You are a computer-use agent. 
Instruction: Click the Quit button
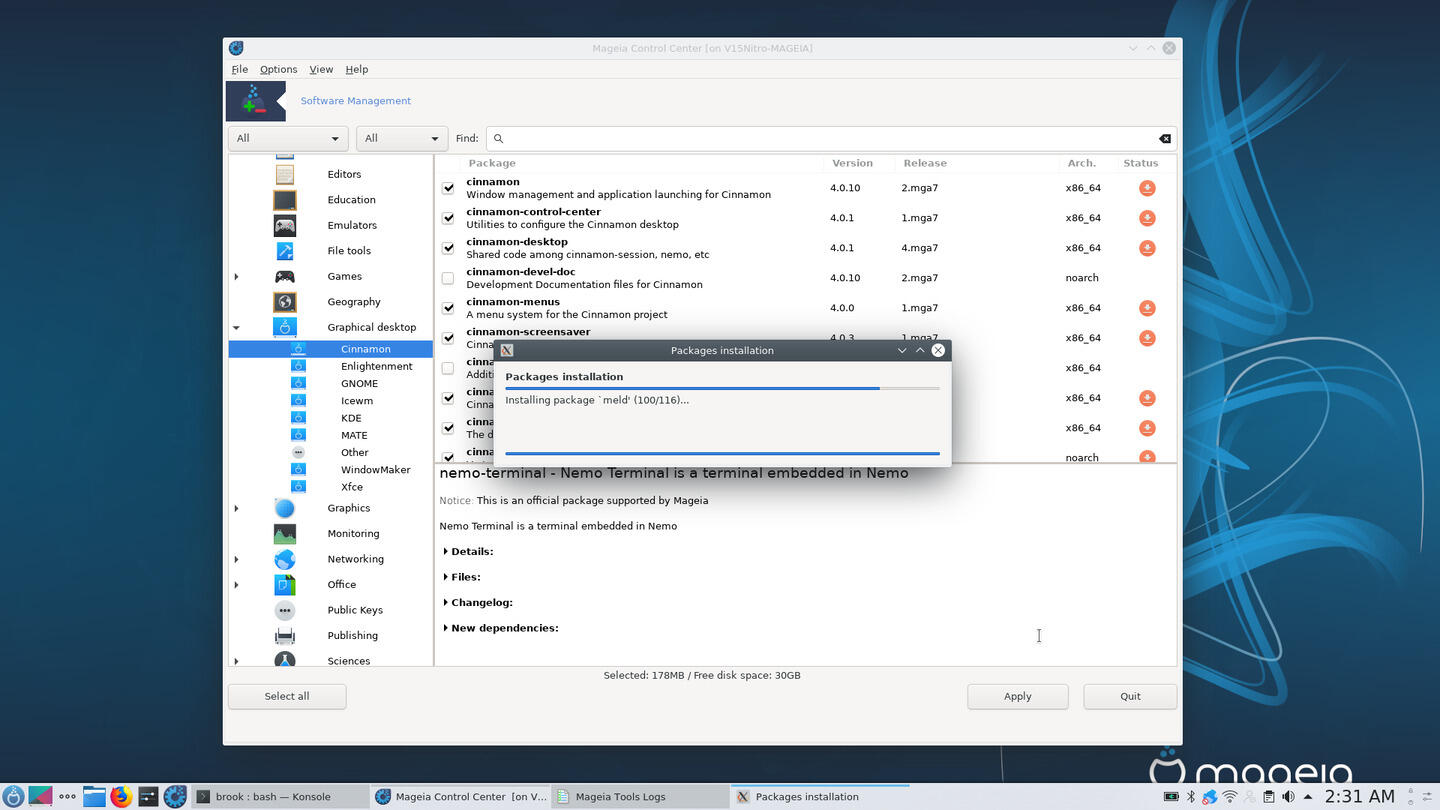tap(1130, 697)
